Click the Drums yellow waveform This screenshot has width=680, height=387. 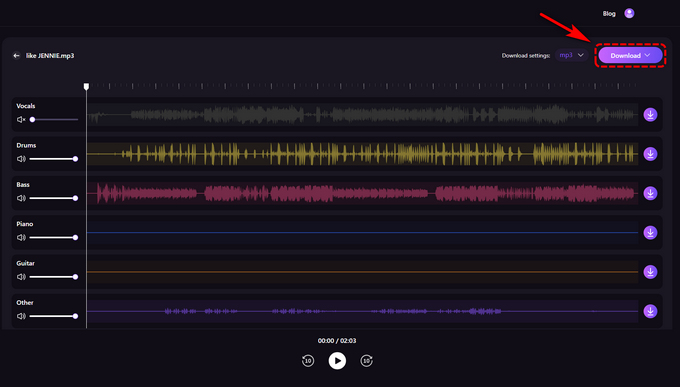pyautogui.click(x=363, y=154)
